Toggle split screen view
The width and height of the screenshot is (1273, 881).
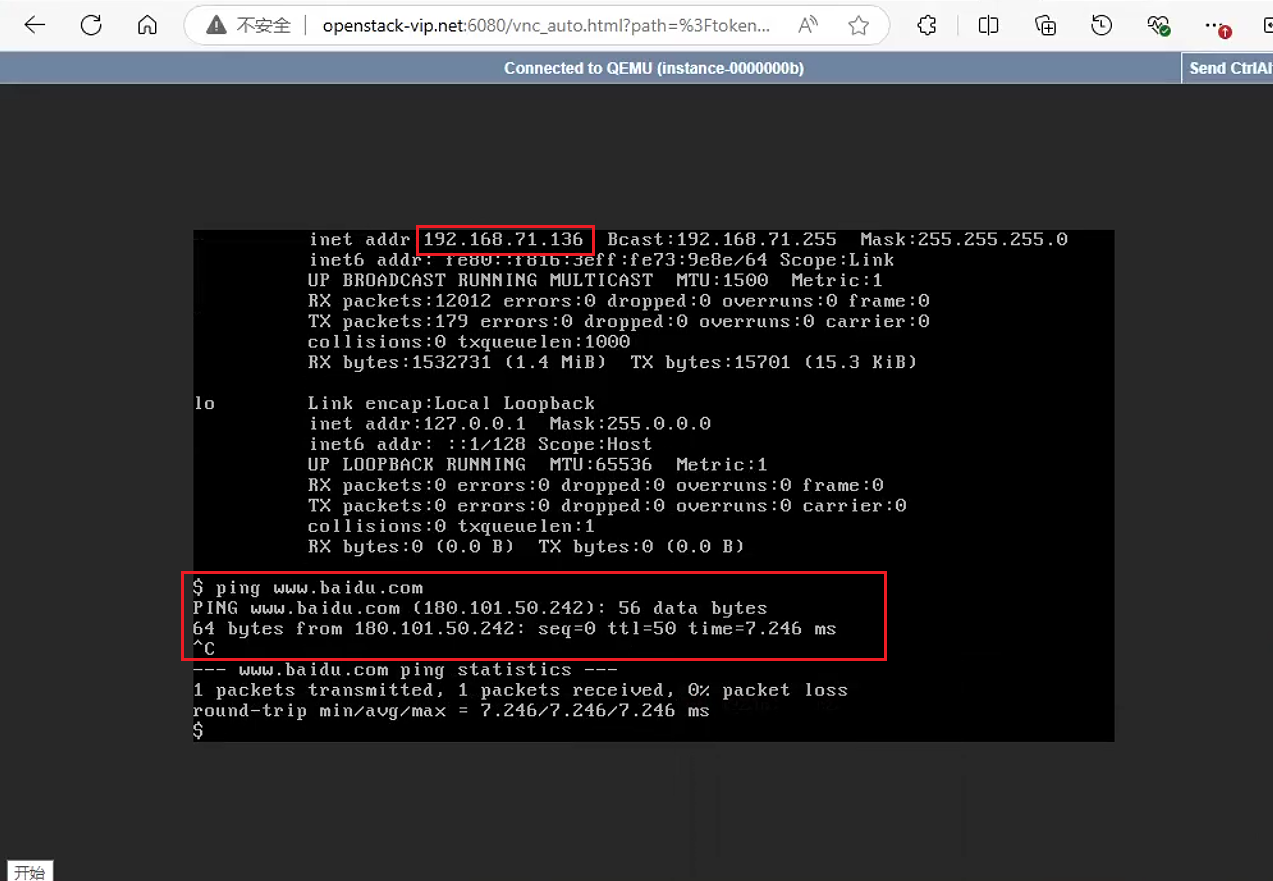[x=988, y=26]
